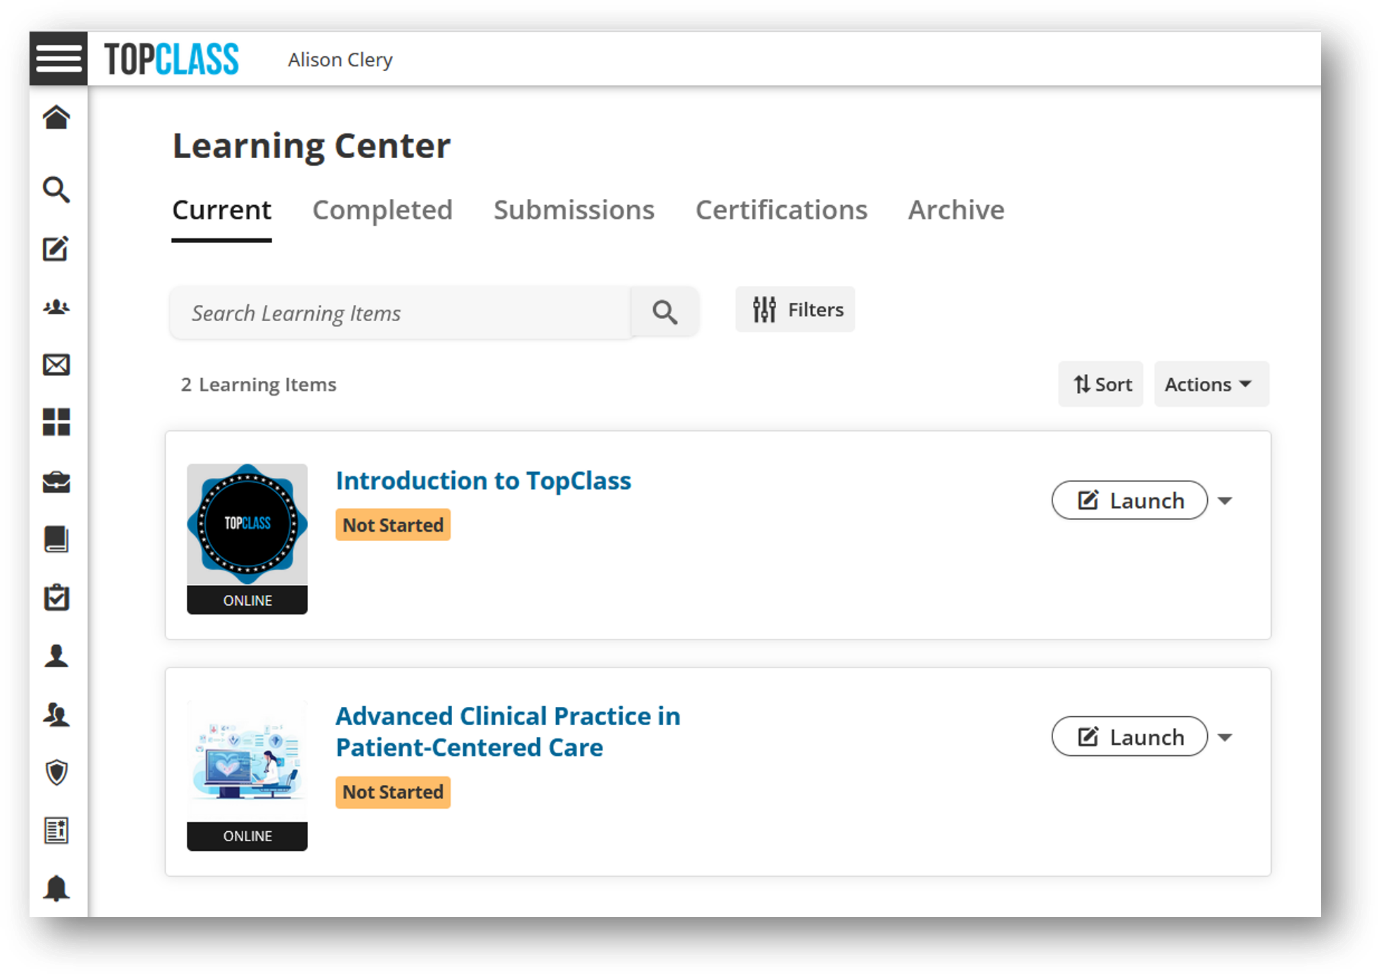Click the '2 Learning Items' count text
Screen dimensions: 1378x974
coord(259,385)
